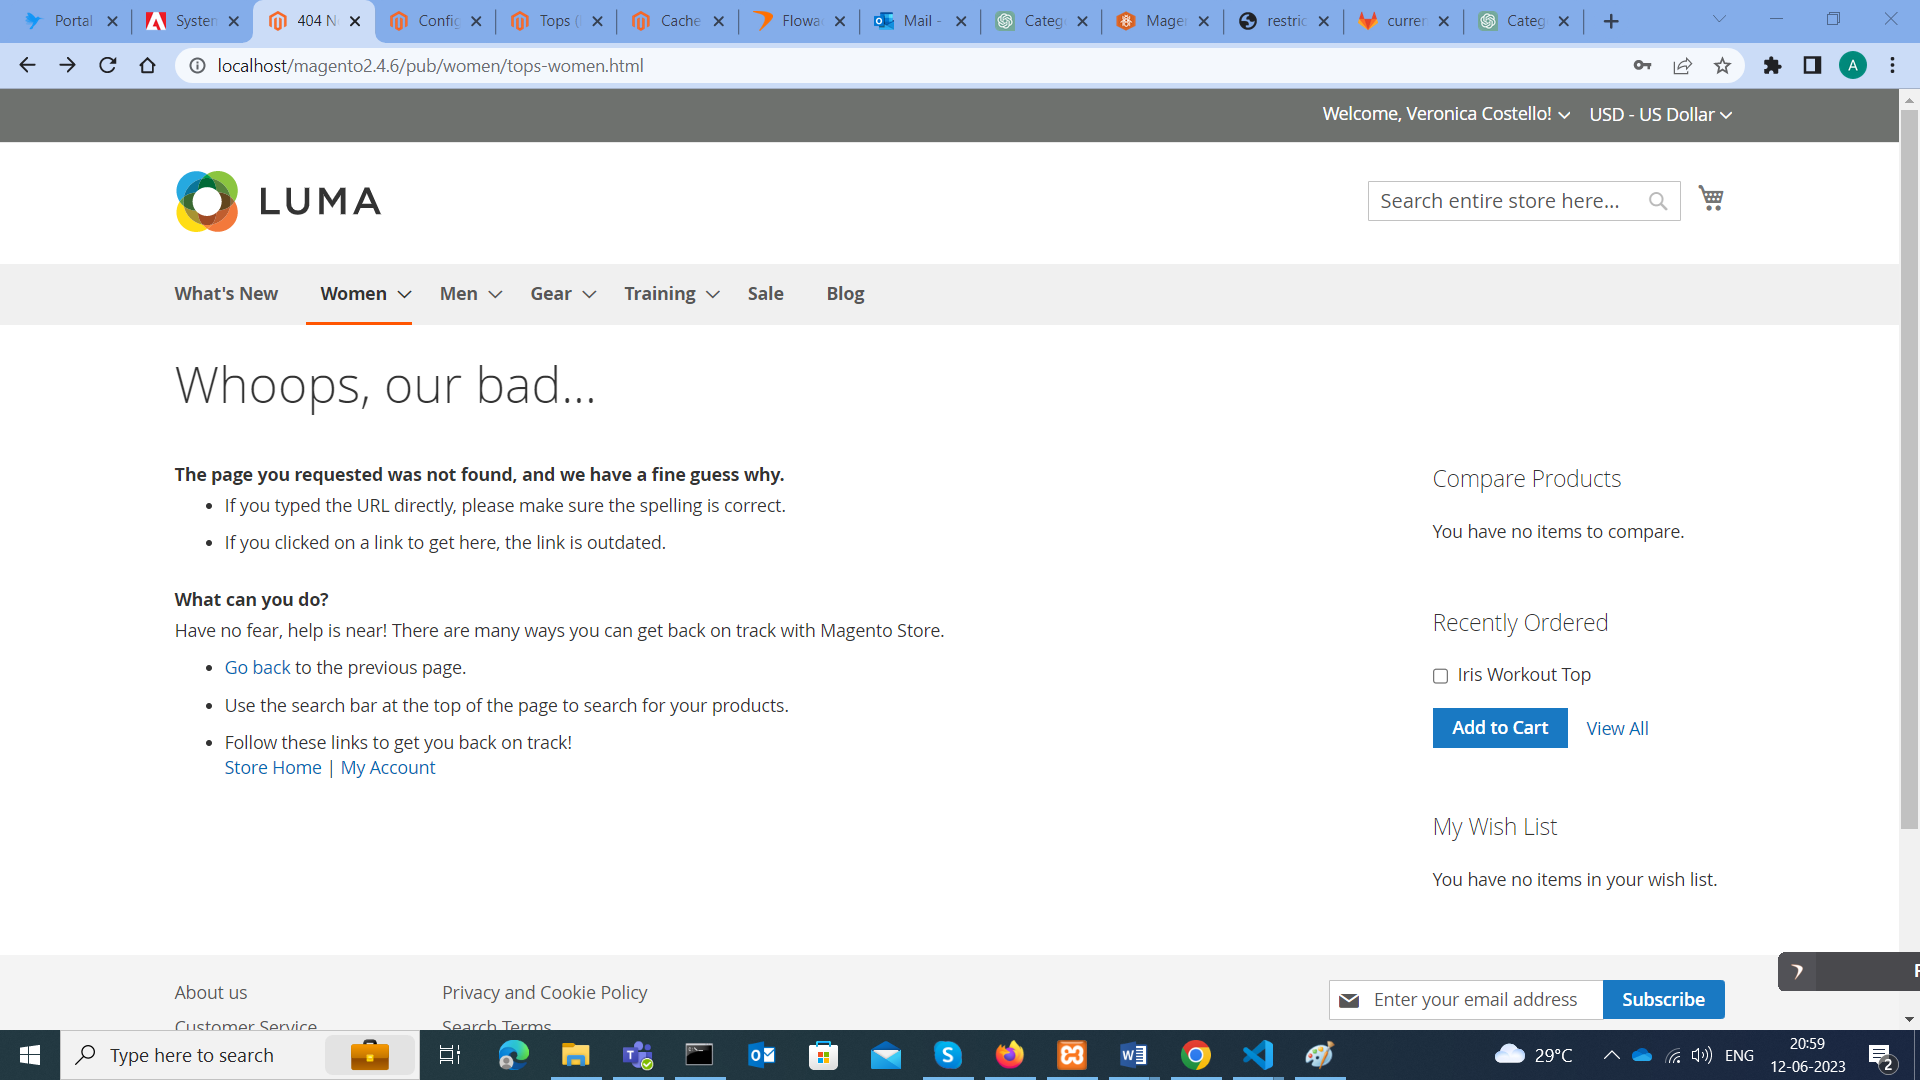Viewport: 1920px width, 1080px height.
Task: Click the shopping cart icon
Action: (x=1711, y=198)
